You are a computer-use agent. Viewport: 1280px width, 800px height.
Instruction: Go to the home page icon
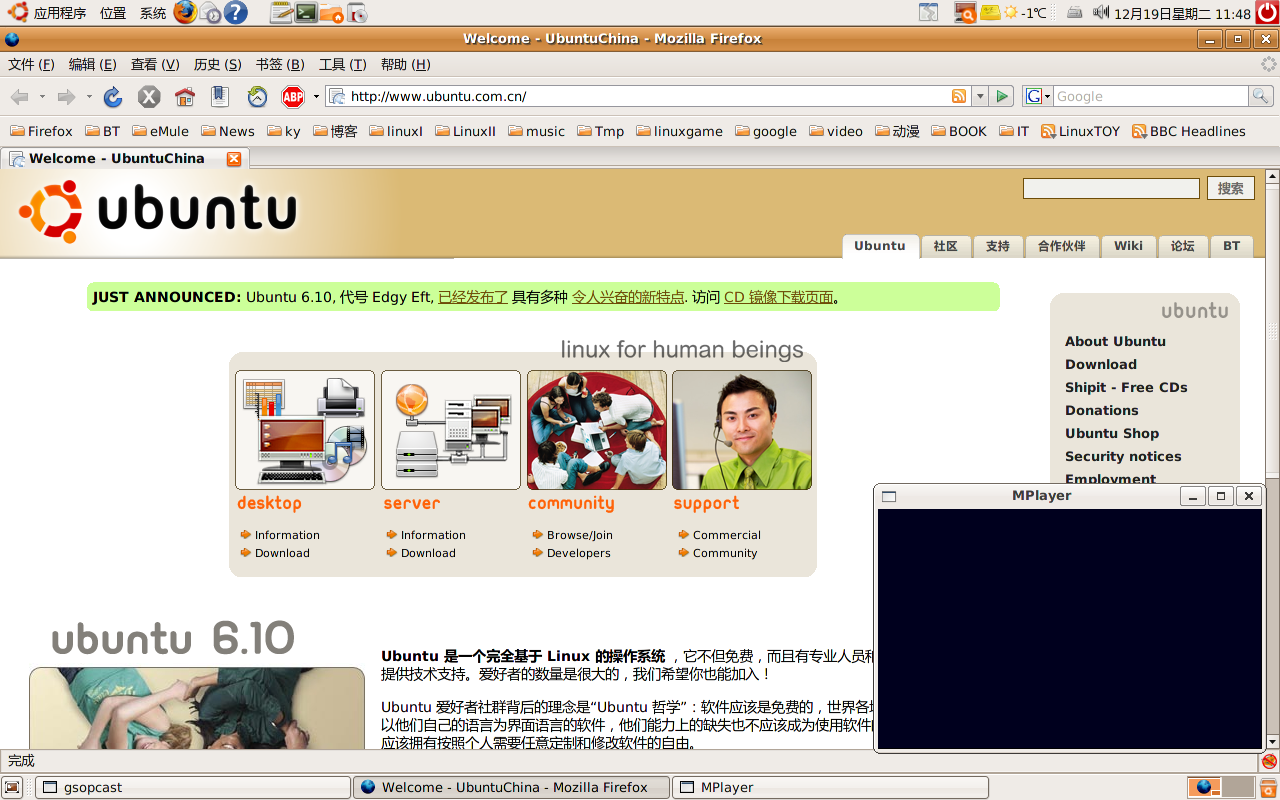[x=185, y=96]
